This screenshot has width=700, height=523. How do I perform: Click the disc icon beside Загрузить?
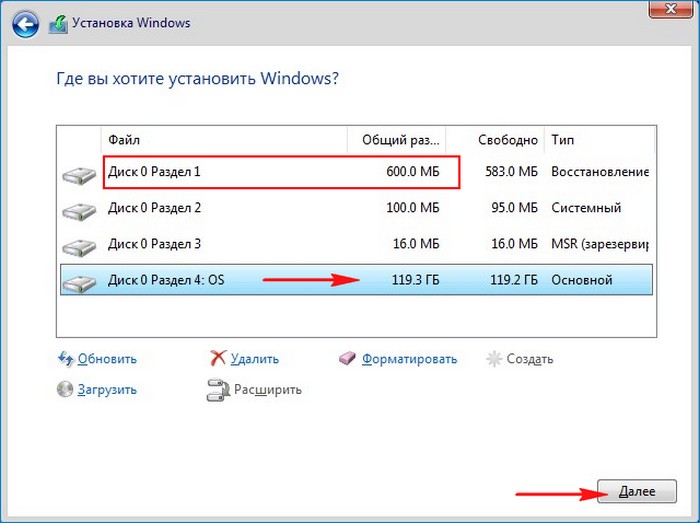[65, 389]
